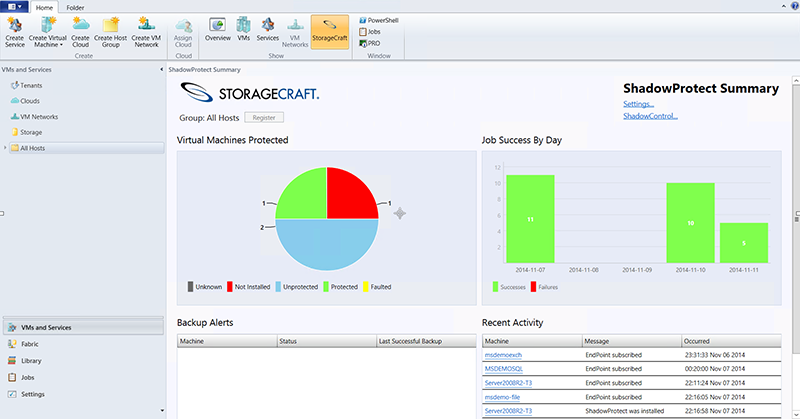Open the Fabric workspace

tap(23, 344)
